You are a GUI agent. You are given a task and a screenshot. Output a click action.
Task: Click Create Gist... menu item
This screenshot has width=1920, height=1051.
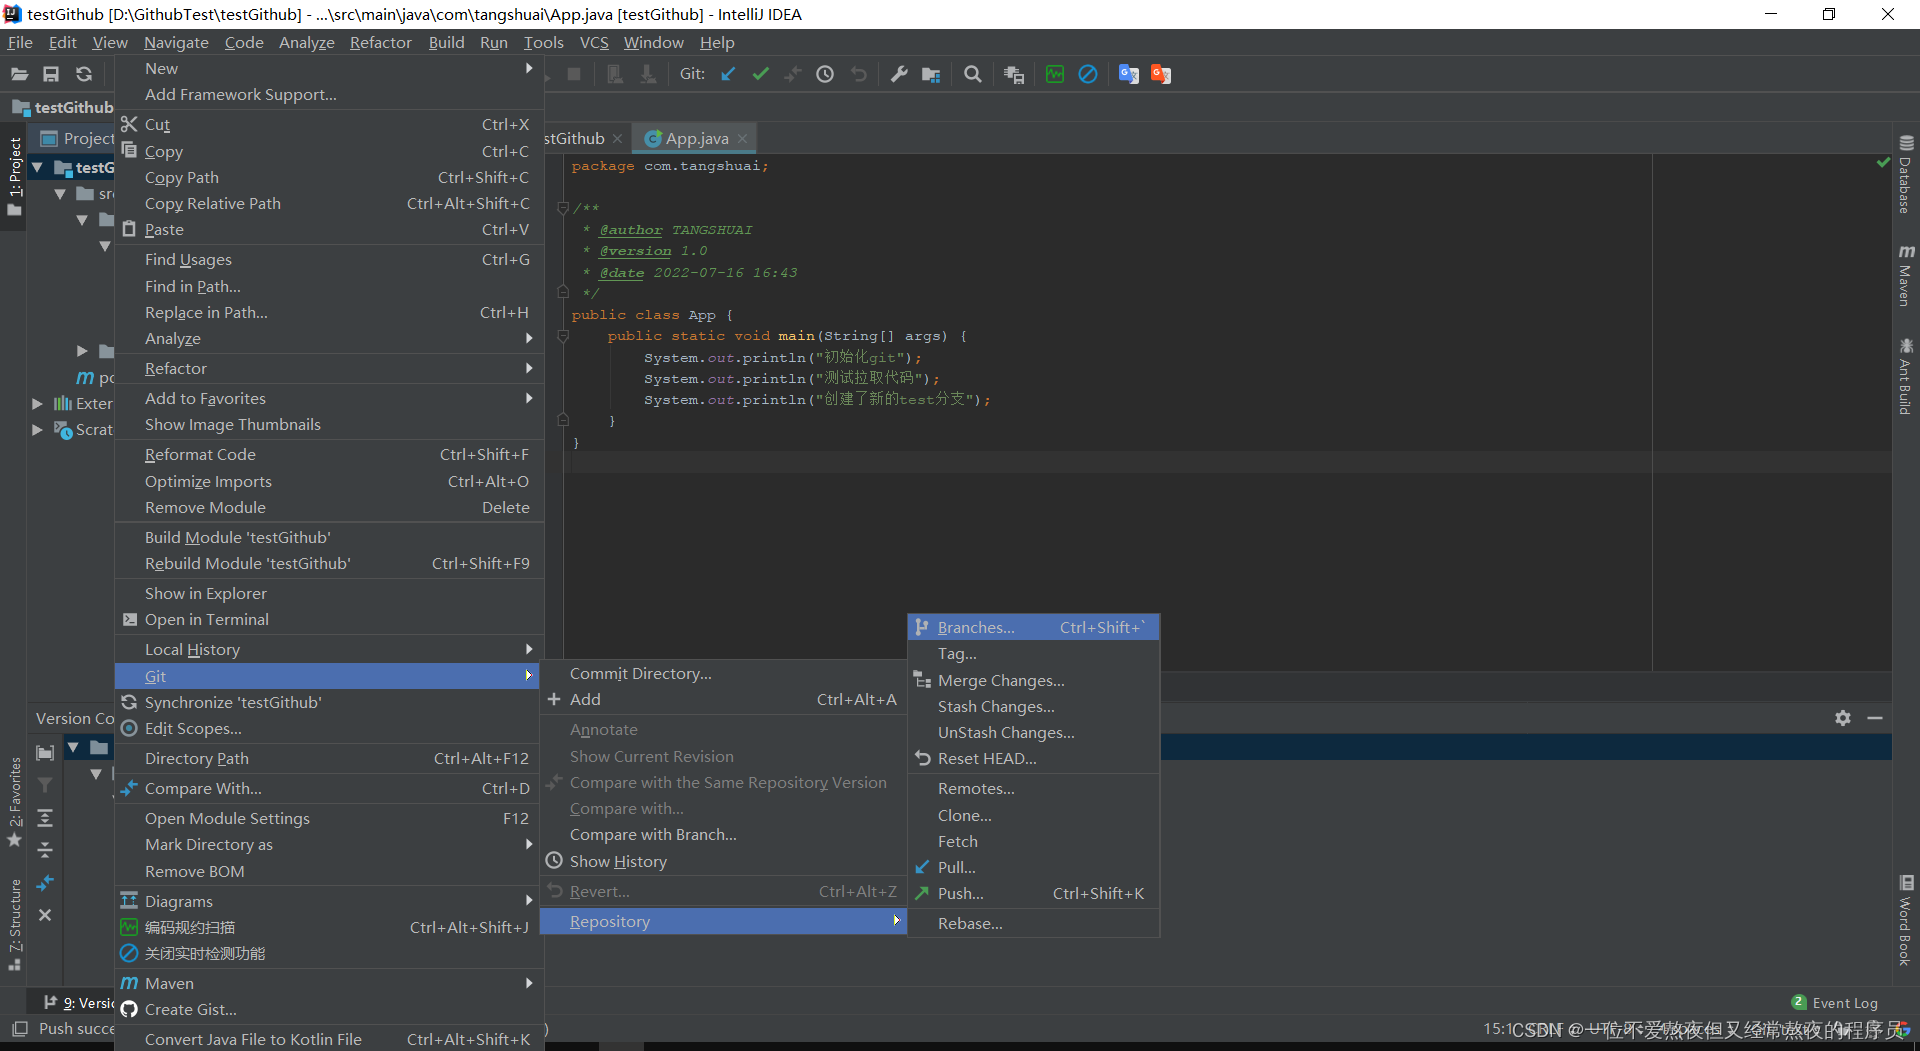329,1010
